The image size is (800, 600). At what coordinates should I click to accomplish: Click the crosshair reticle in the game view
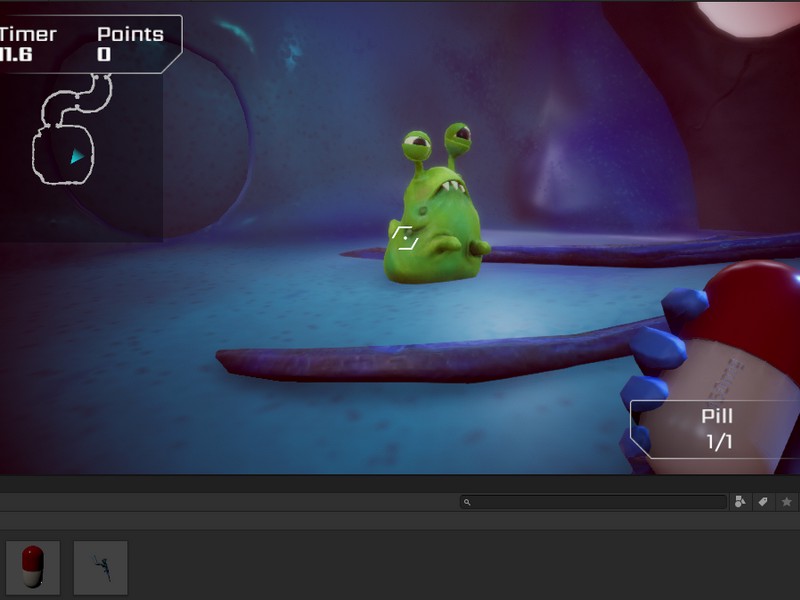pos(405,238)
